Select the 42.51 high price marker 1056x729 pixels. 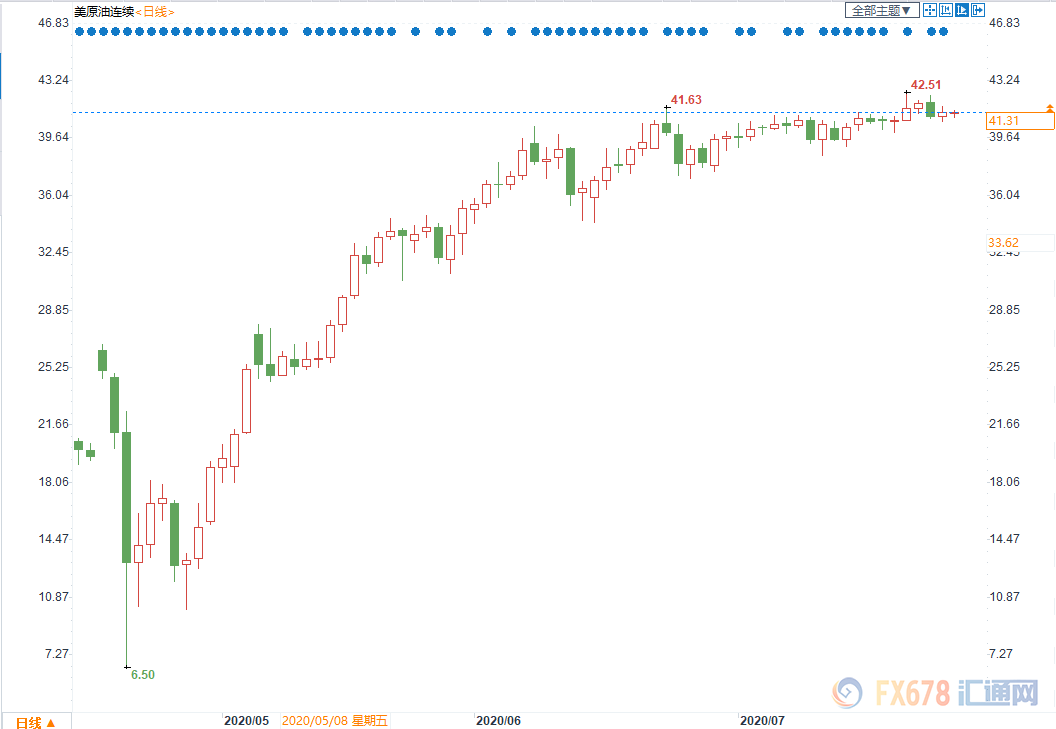tap(925, 85)
